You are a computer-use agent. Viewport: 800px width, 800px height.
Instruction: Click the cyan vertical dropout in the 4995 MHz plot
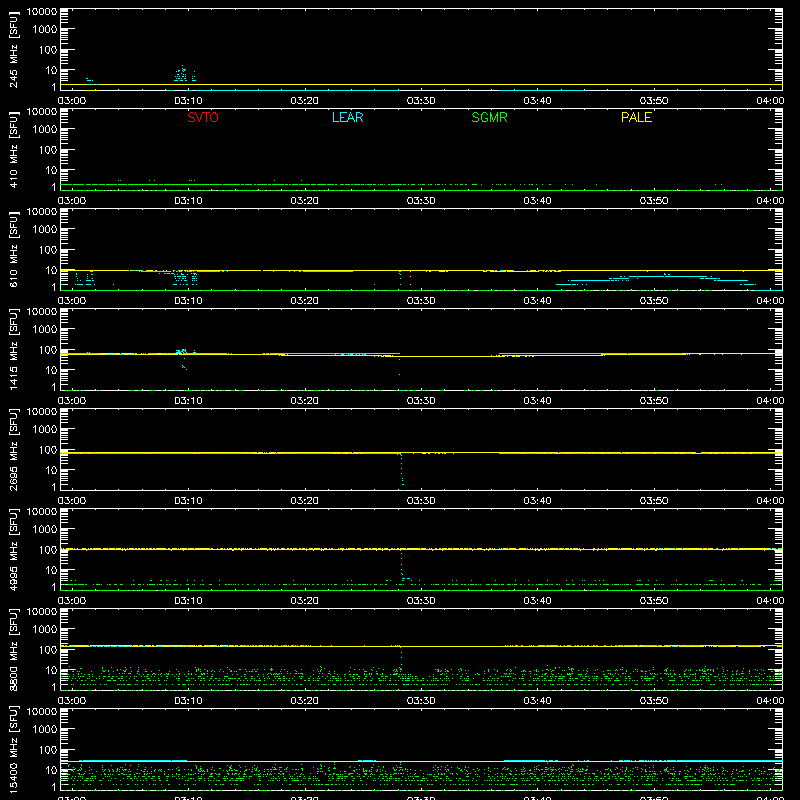point(403,565)
